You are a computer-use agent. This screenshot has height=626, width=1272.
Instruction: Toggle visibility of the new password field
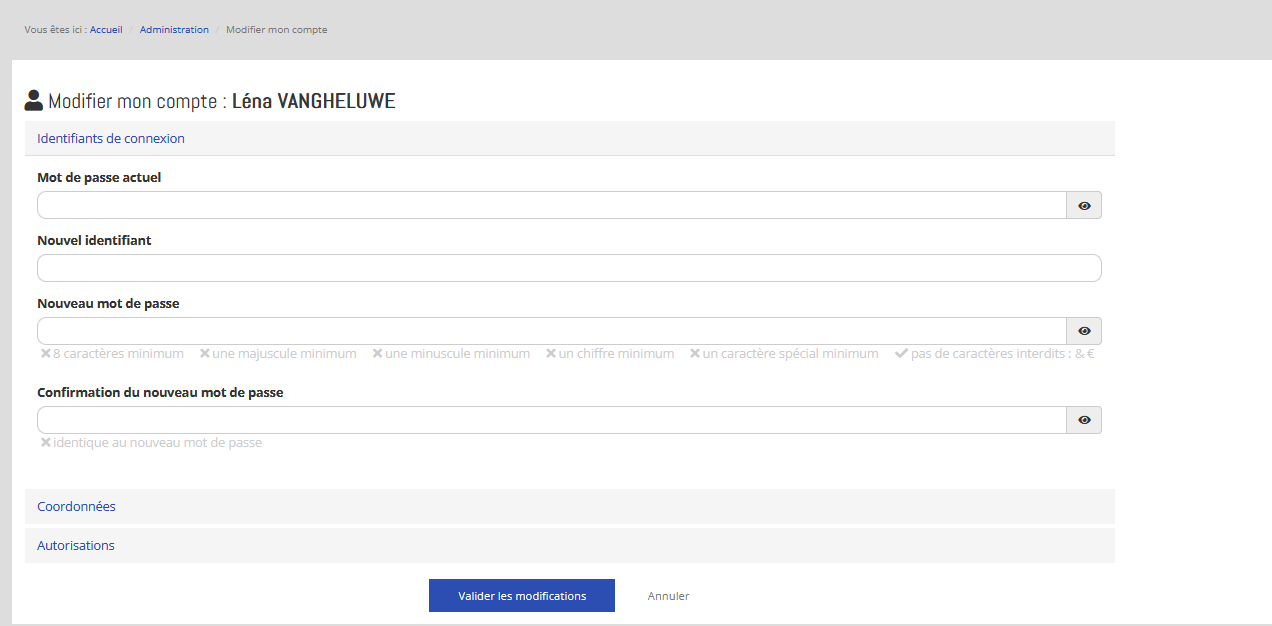(x=1084, y=331)
